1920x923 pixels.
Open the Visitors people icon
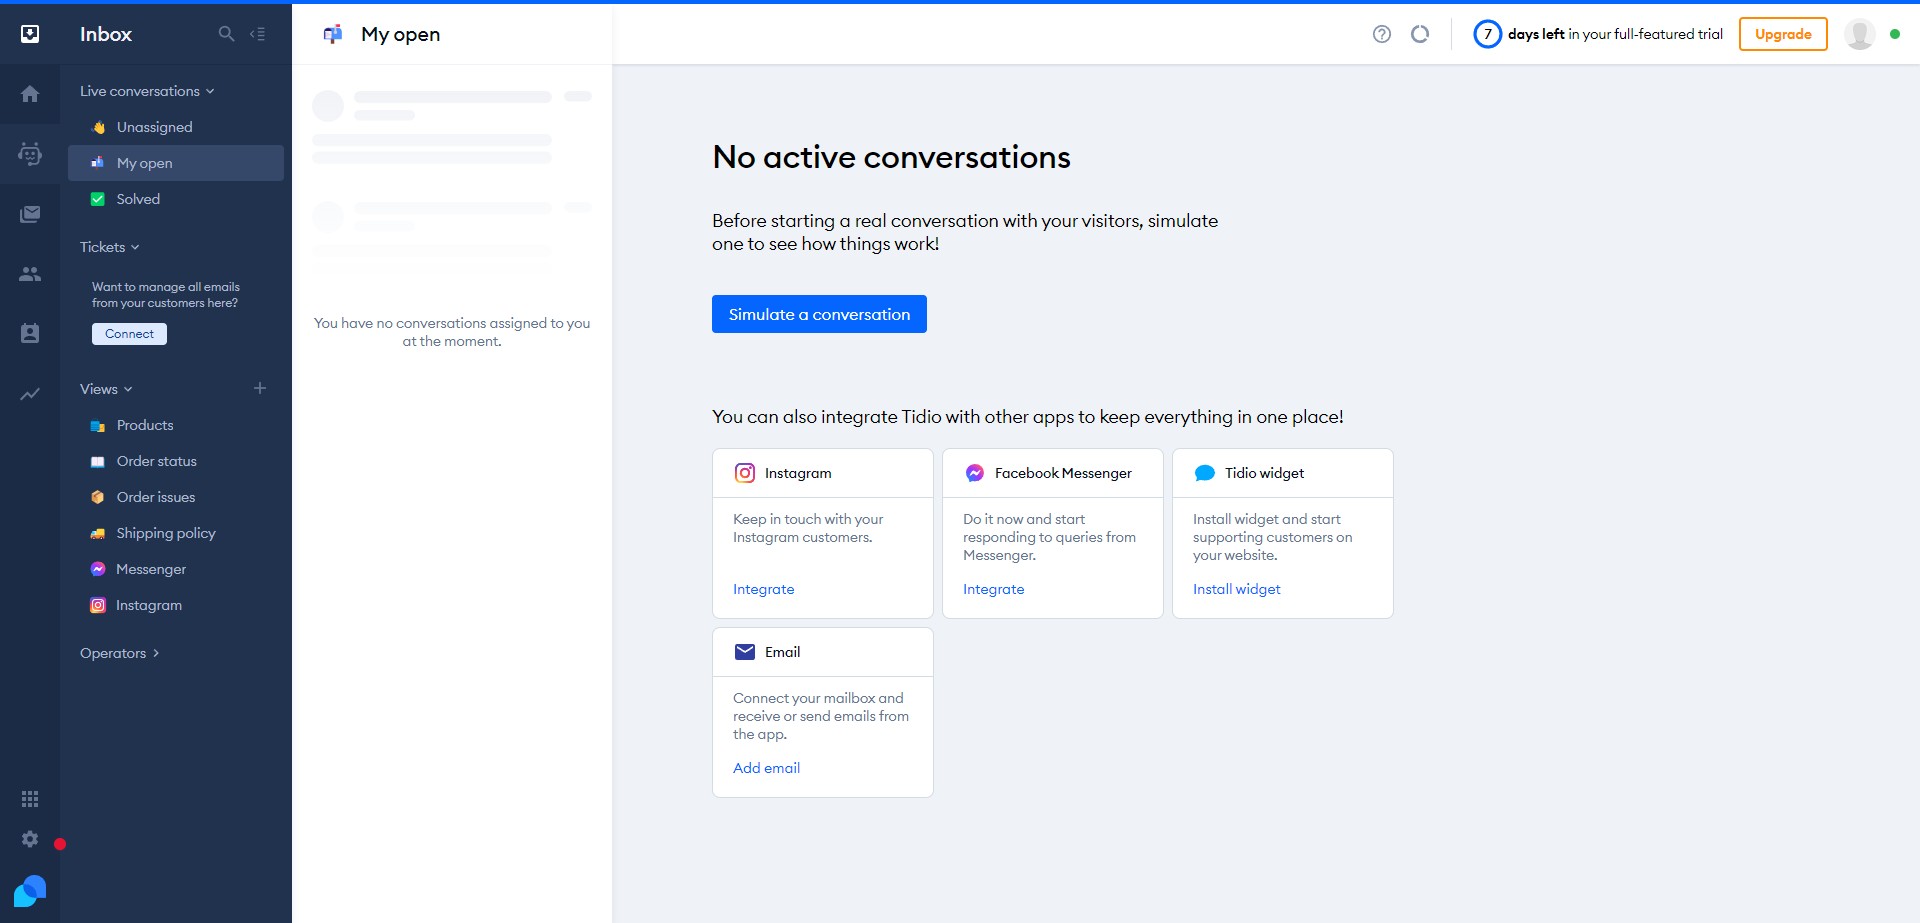pos(30,274)
